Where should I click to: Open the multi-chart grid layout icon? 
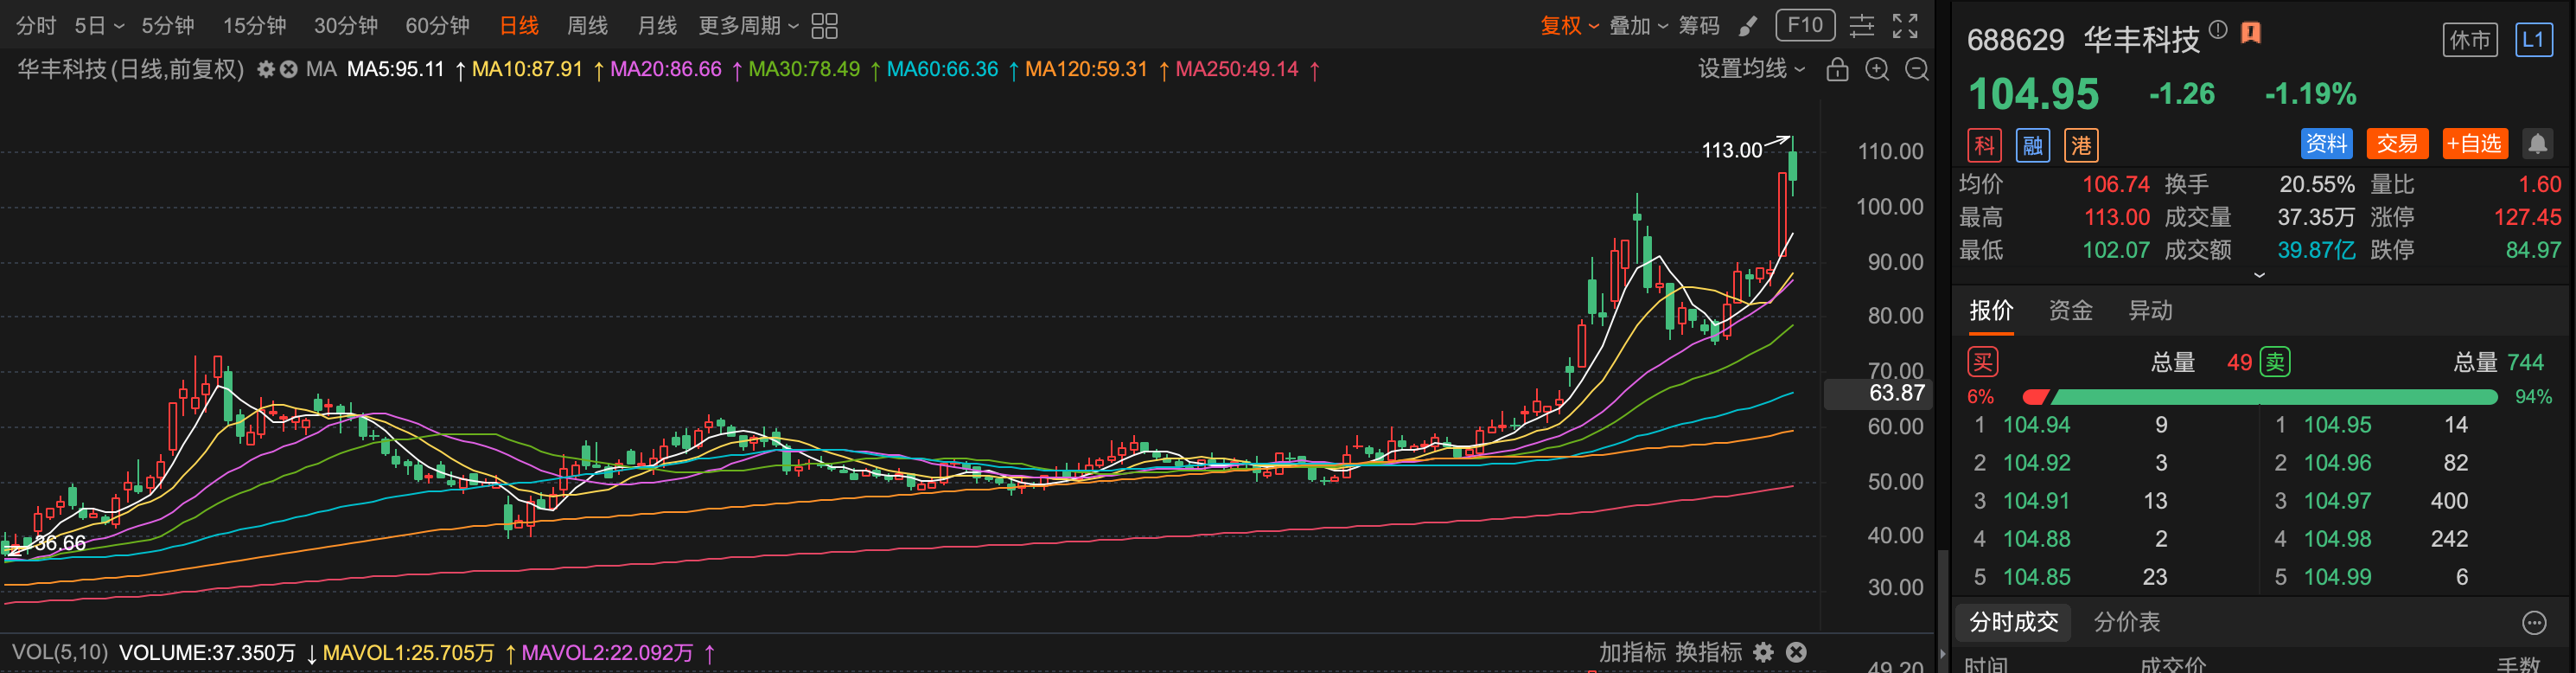click(824, 26)
